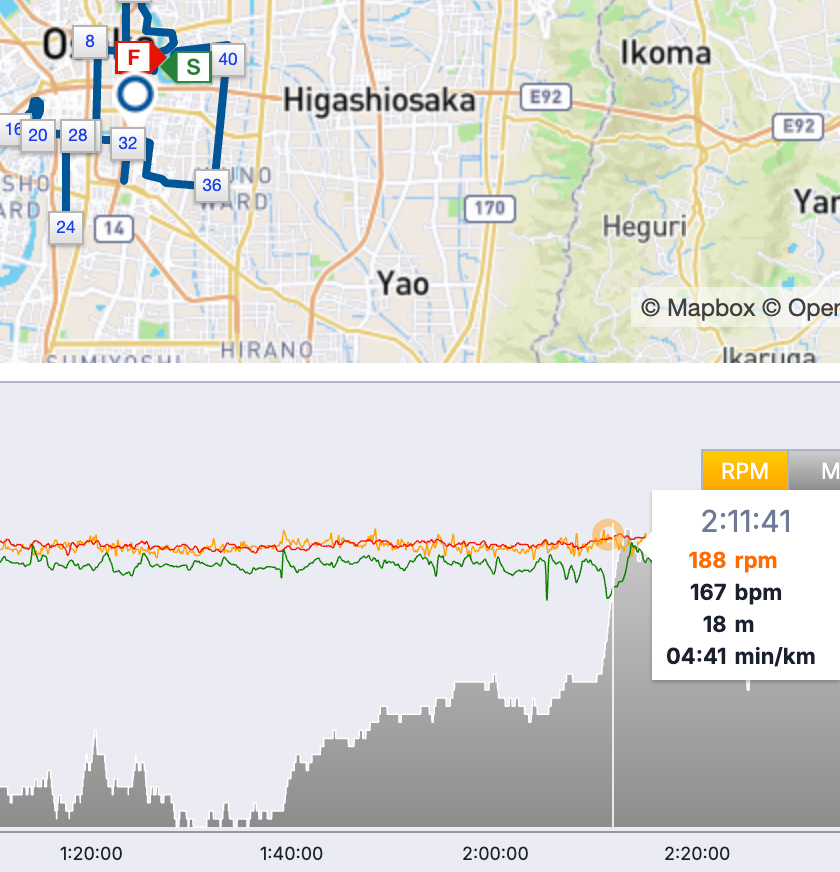Click the red F finish flag marker
The image size is (840, 872).
pyautogui.click(x=133, y=58)
